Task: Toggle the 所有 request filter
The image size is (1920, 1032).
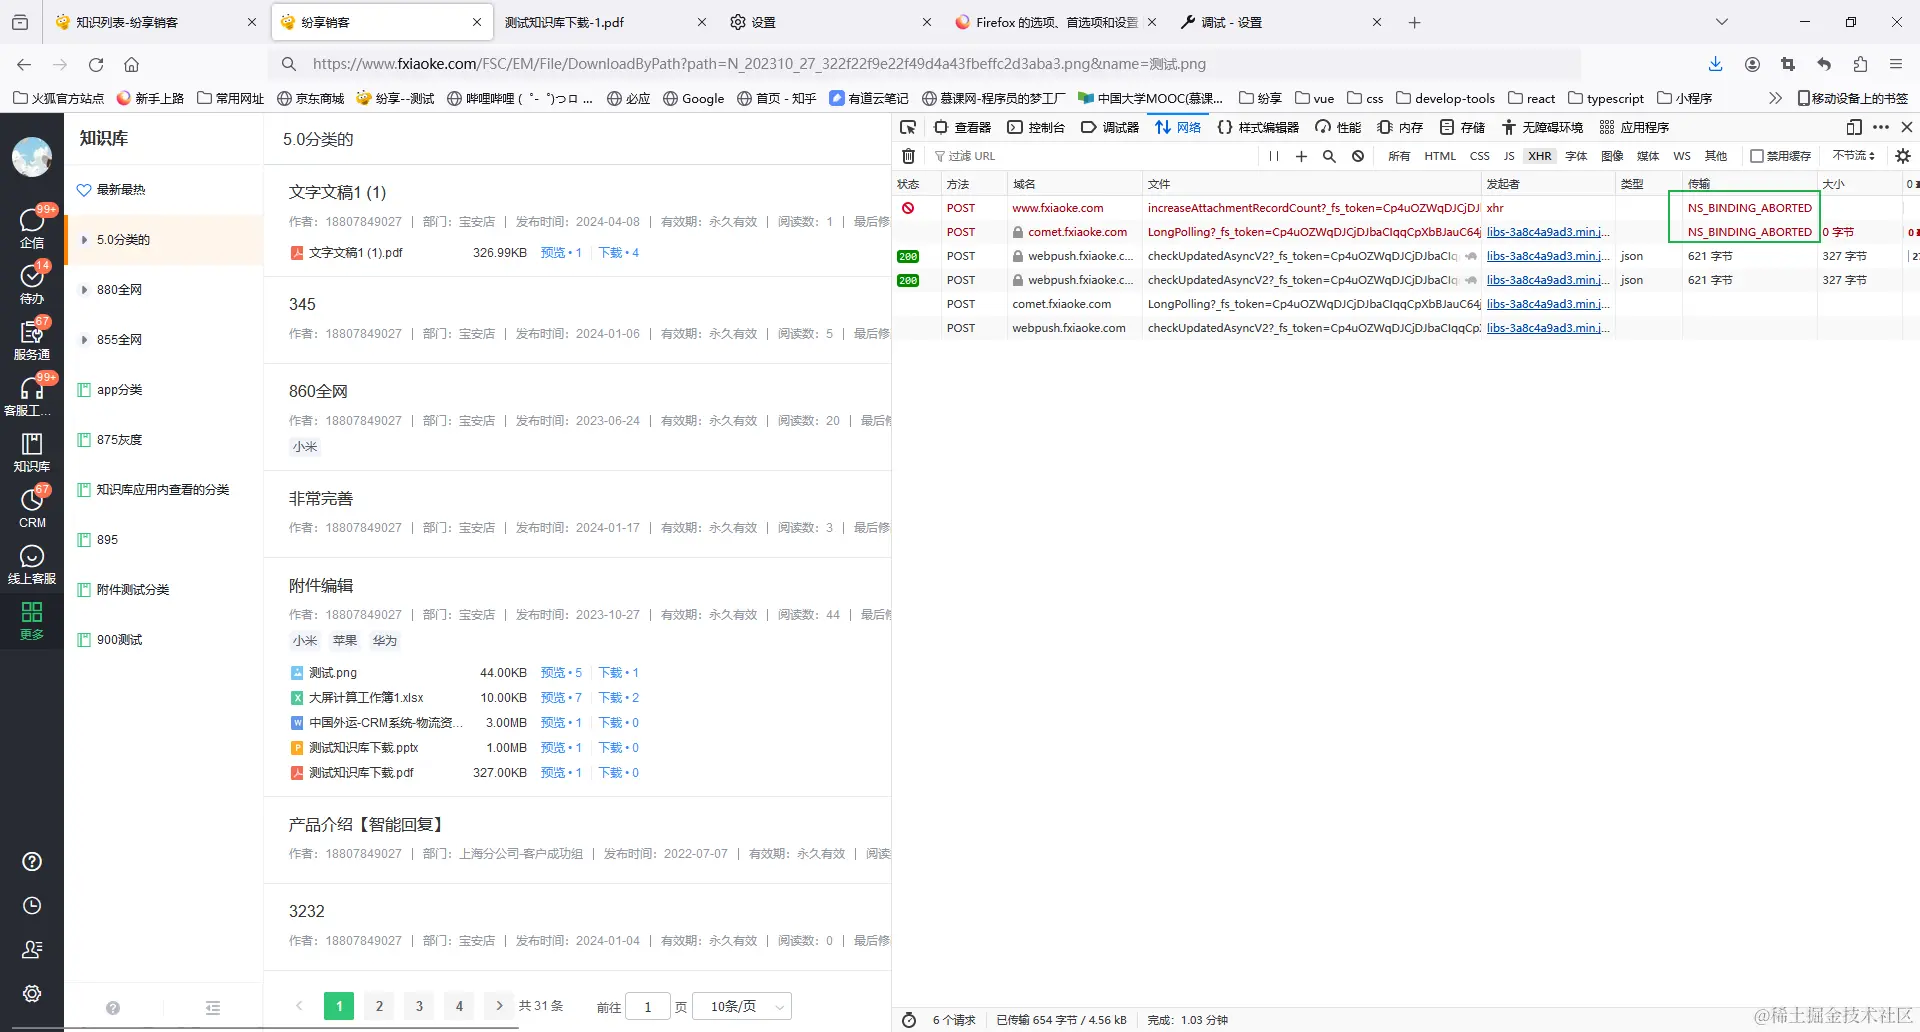Action: (1399, 156)
